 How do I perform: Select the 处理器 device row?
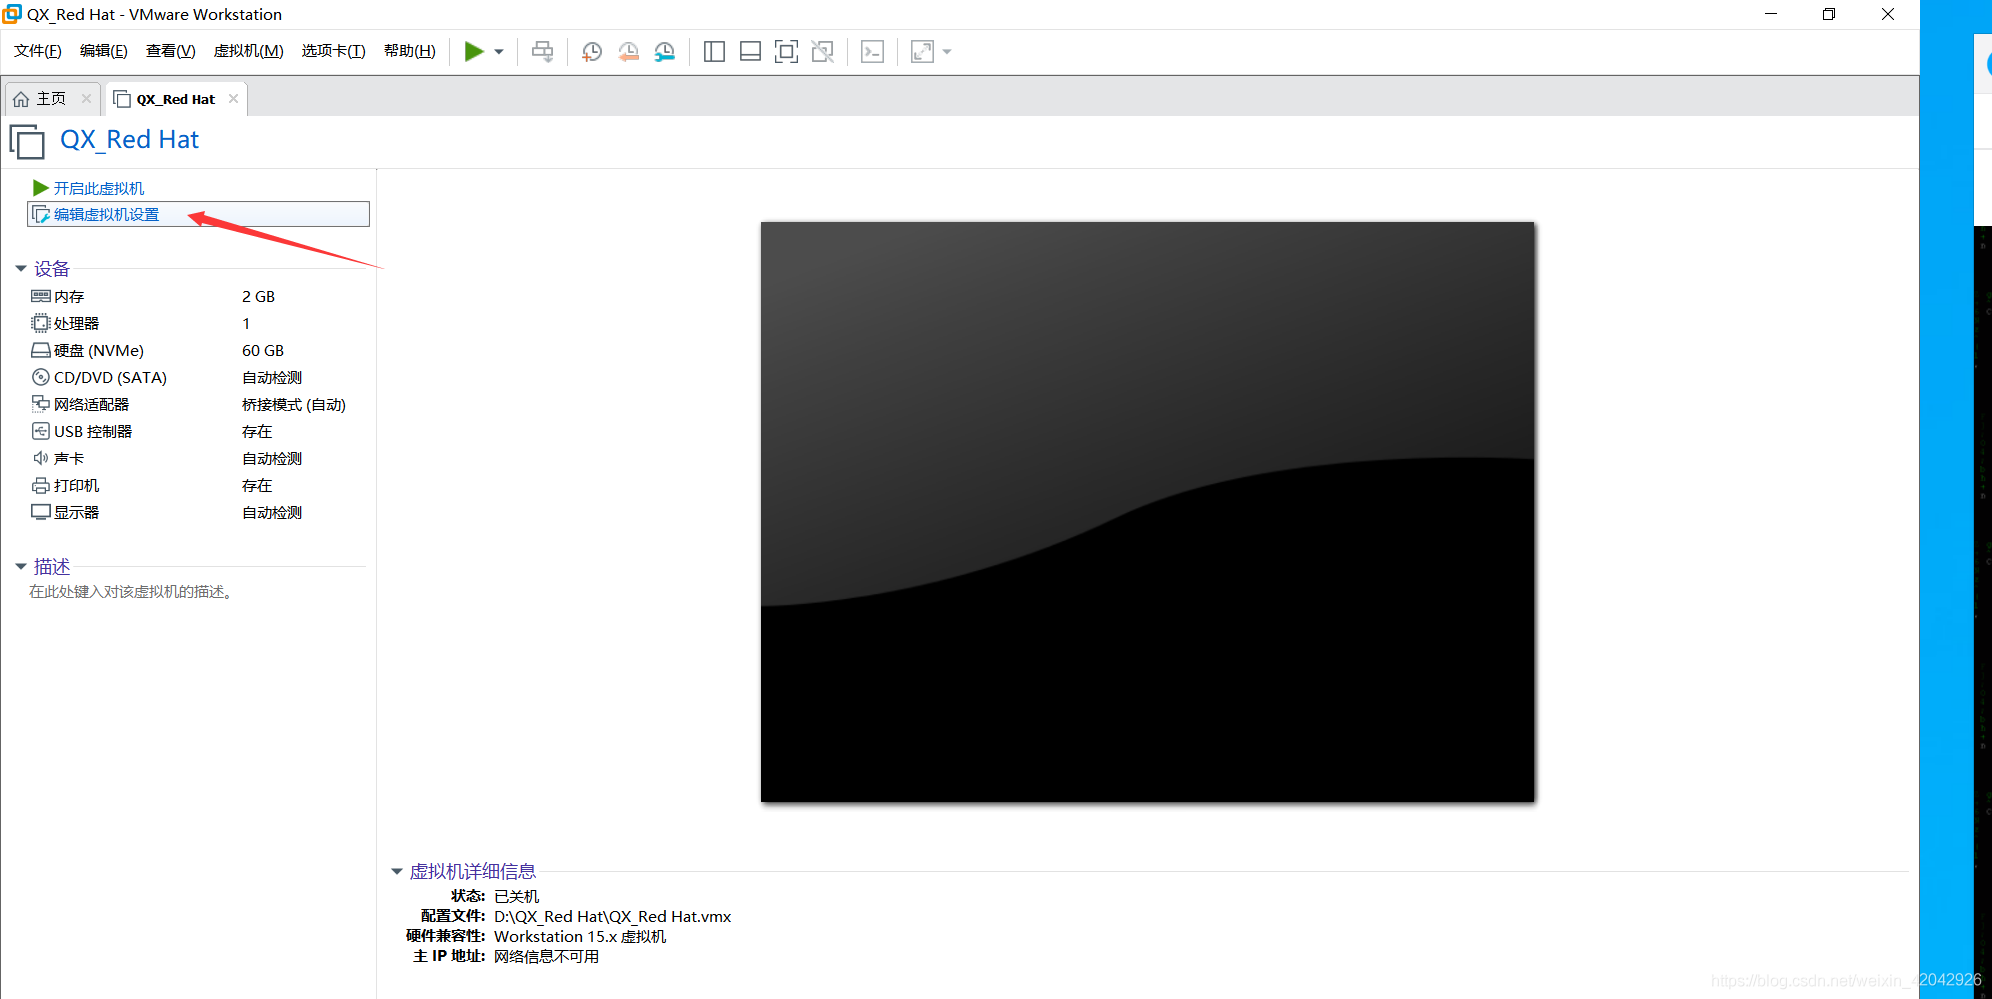pyautogui.click(x=198, y=323)
